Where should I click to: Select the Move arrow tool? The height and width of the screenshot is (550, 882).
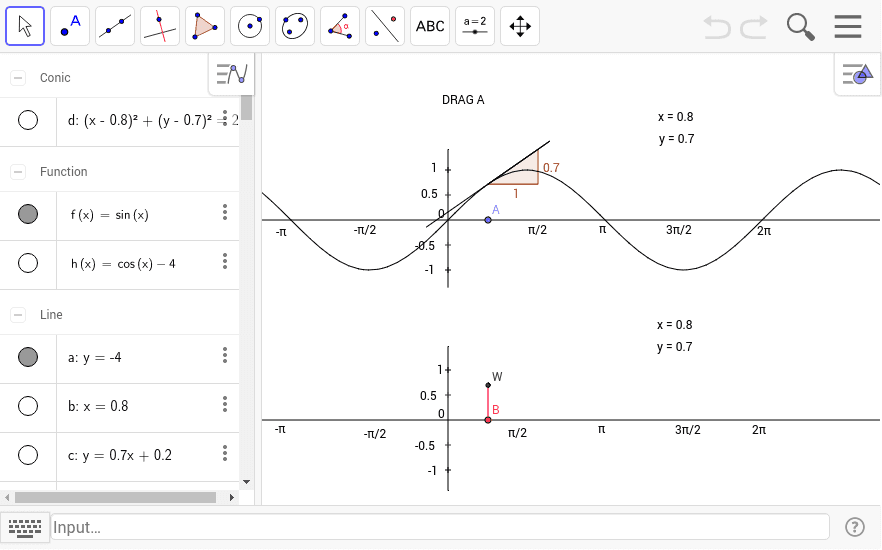pos(25,26)
